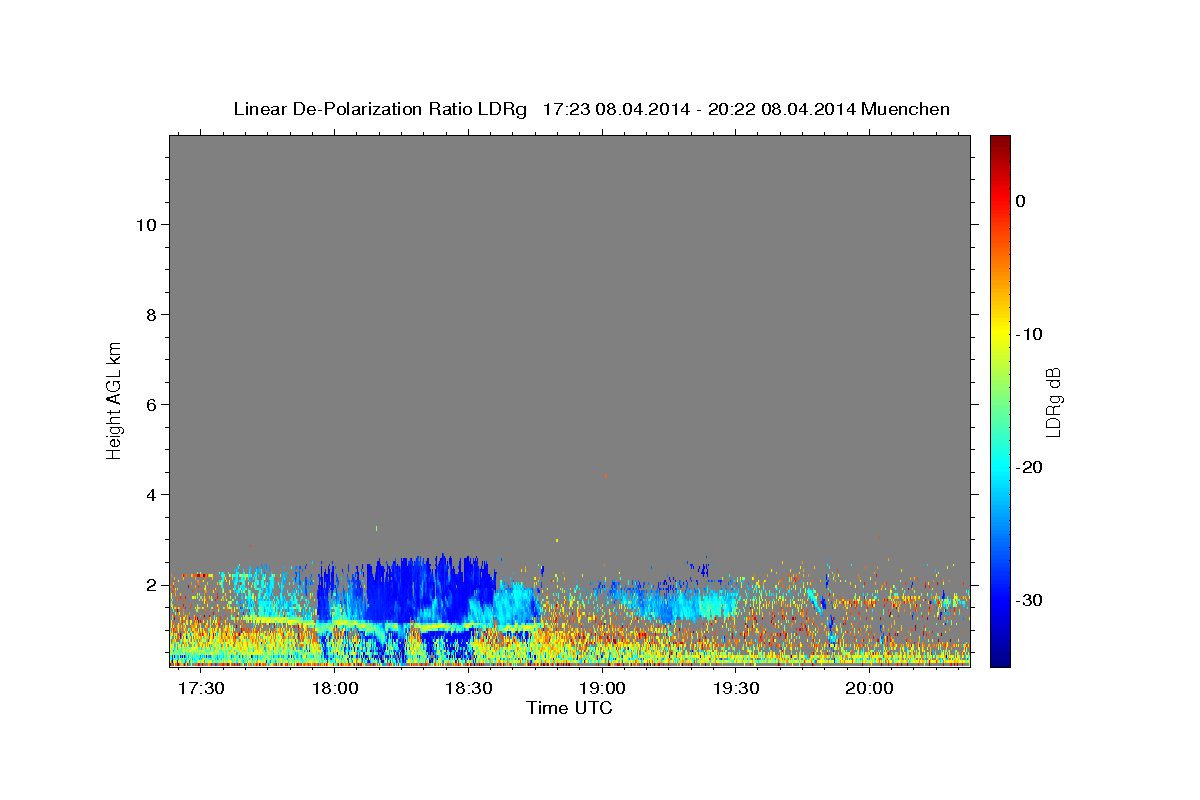Viewport: 1200px width, 800px height.
Task: Click the plot title "Linear De-Polarization Ratio LDRg"
Action: pos(379,109)
